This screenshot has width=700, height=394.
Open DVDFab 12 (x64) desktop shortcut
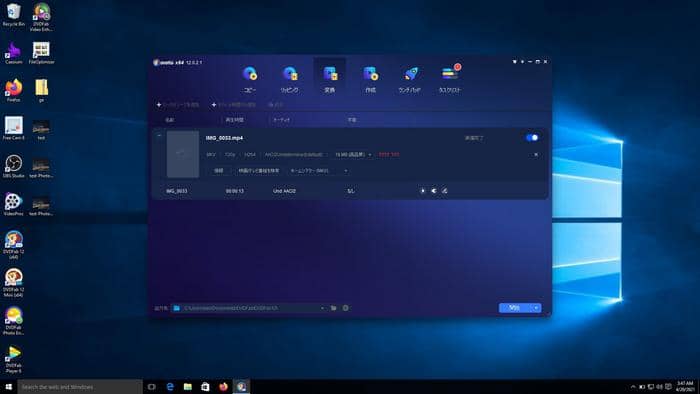pos(13,245)
